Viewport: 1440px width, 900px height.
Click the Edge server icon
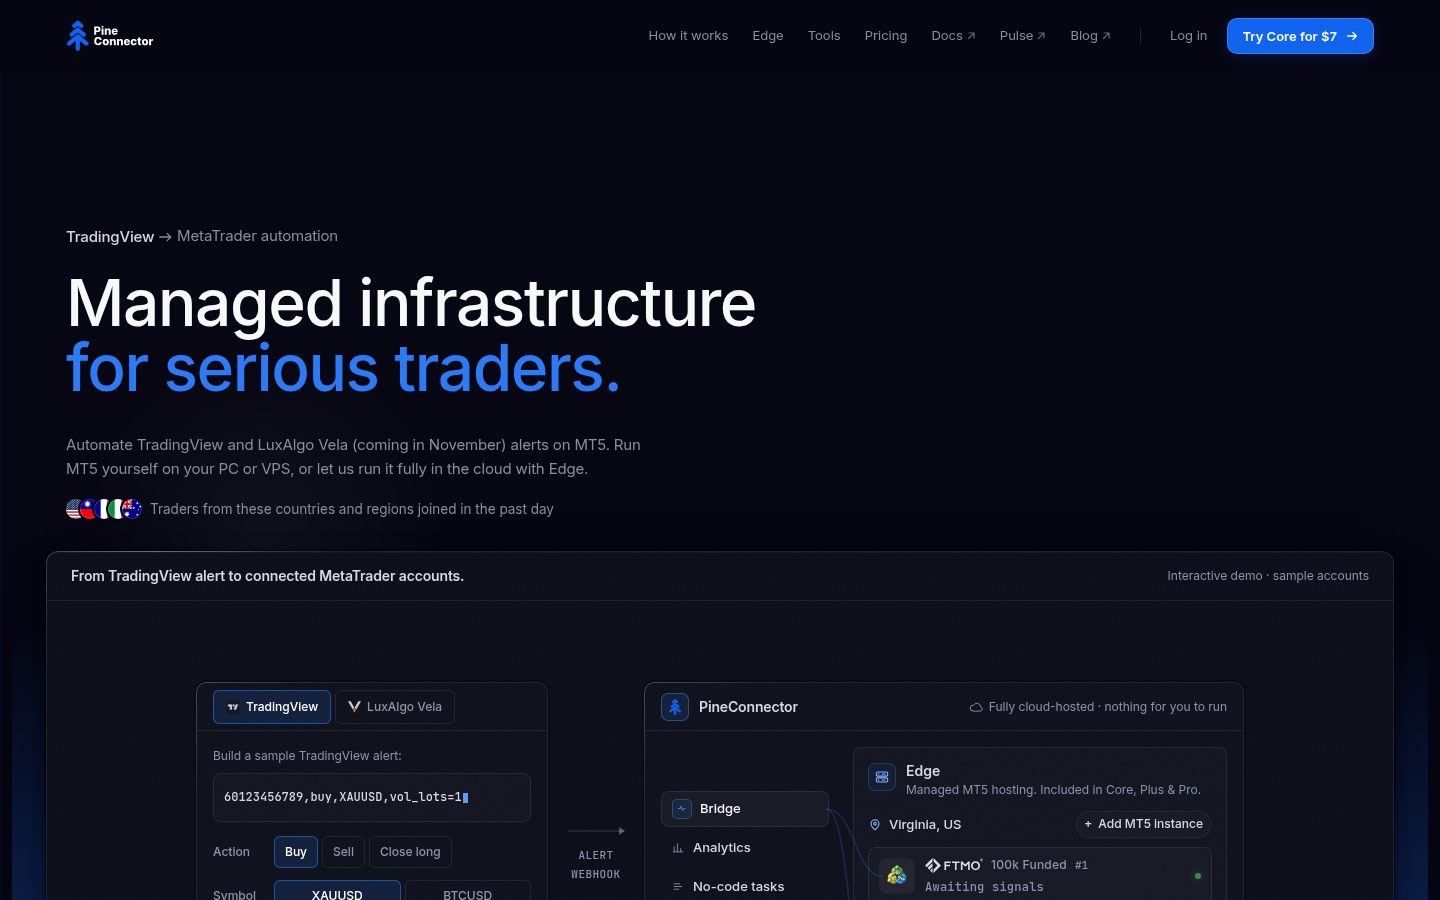tap(882, 777)
